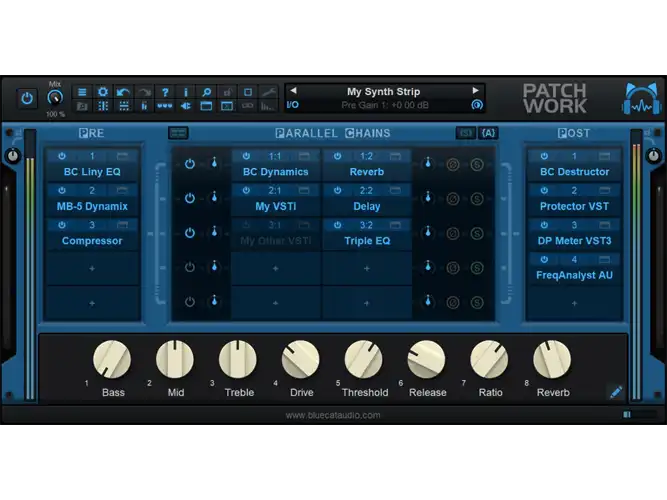Open www.bluecataudio.com link
Viewport: 667px width, 500px height.
333,415
